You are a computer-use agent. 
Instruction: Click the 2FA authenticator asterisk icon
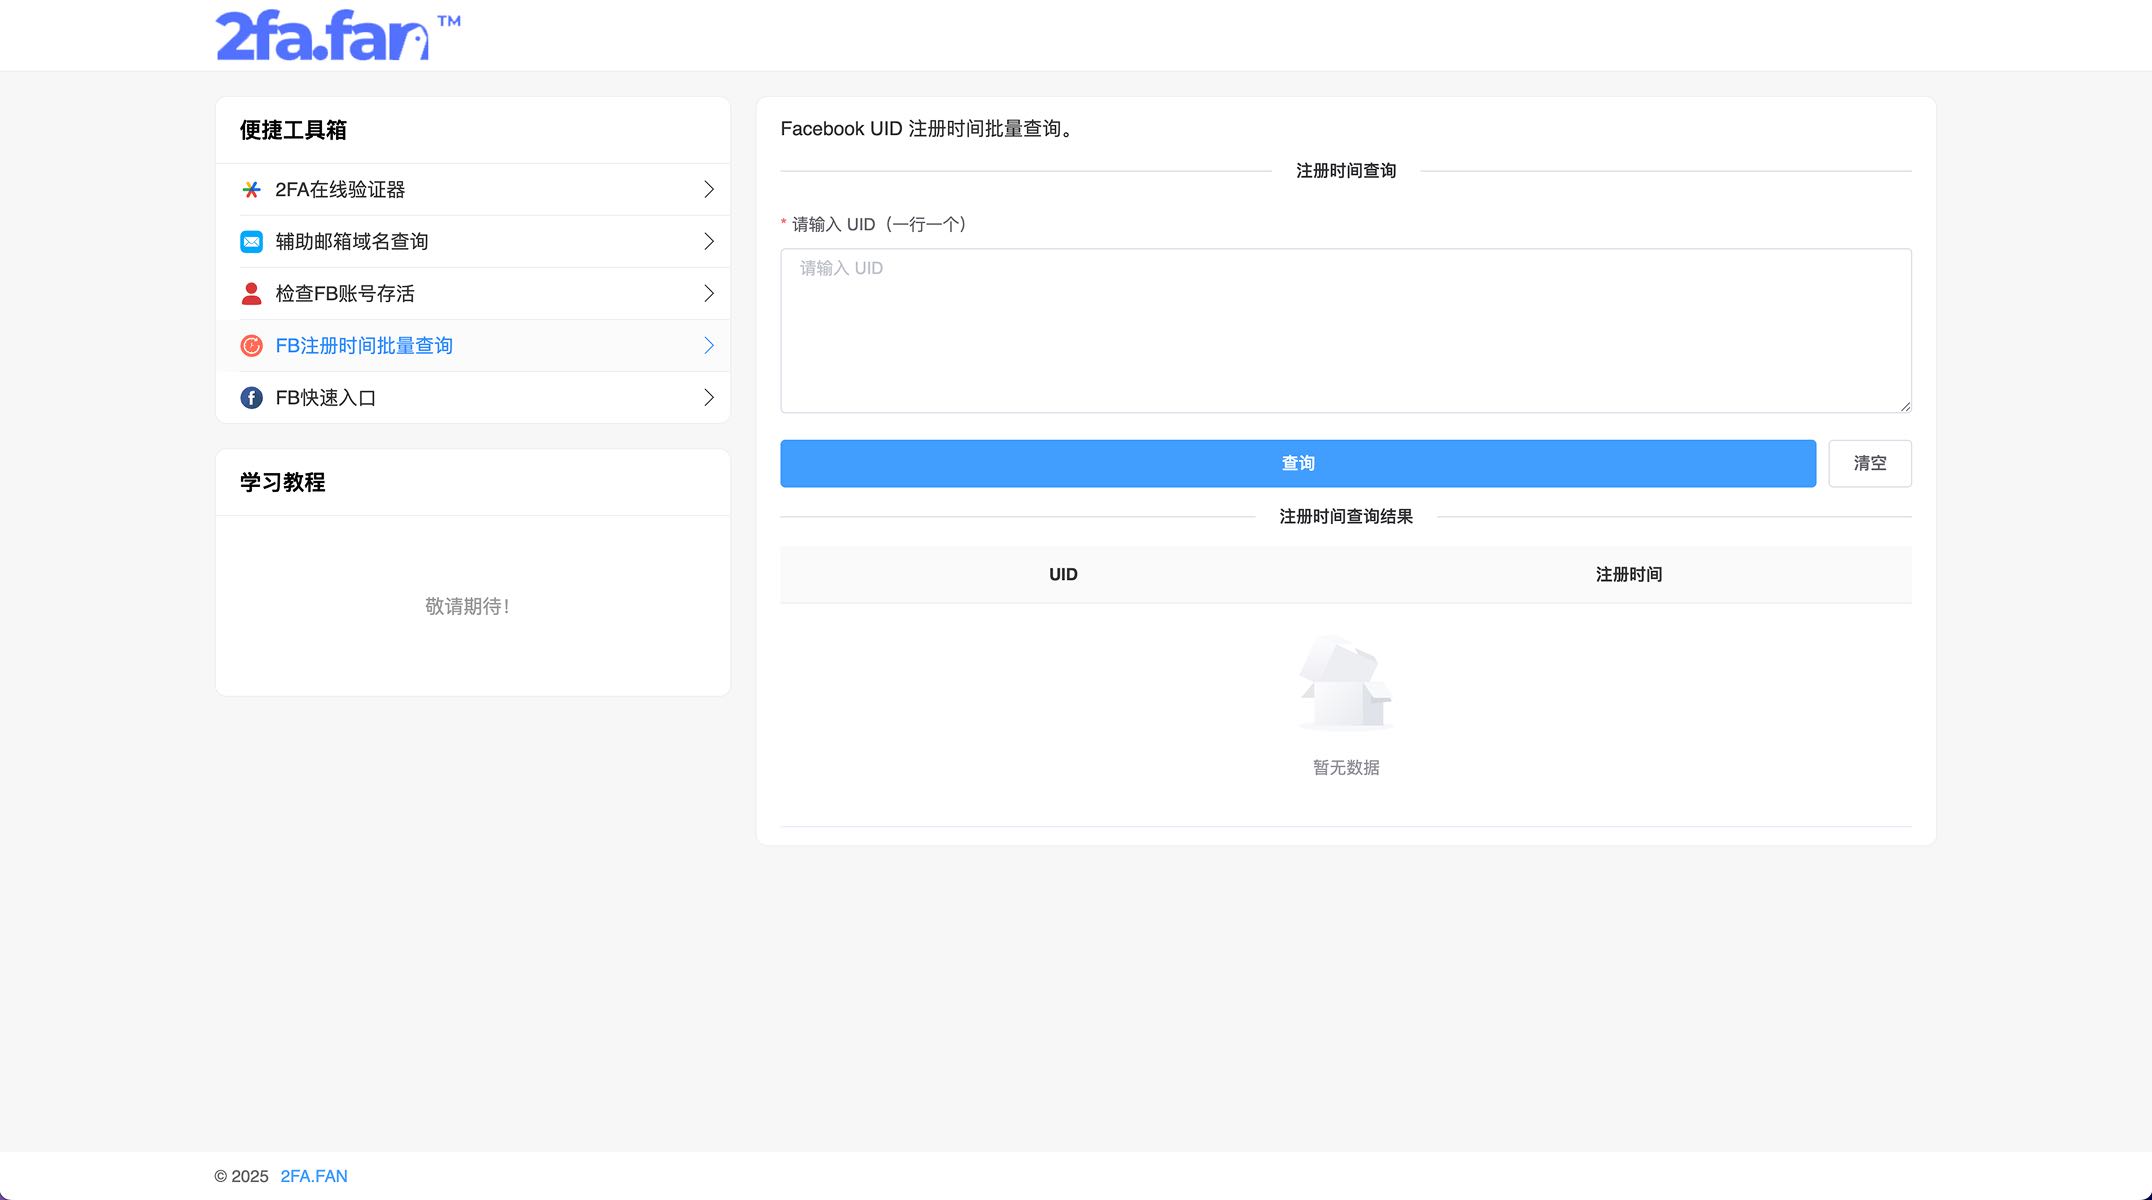pos(252,190)
